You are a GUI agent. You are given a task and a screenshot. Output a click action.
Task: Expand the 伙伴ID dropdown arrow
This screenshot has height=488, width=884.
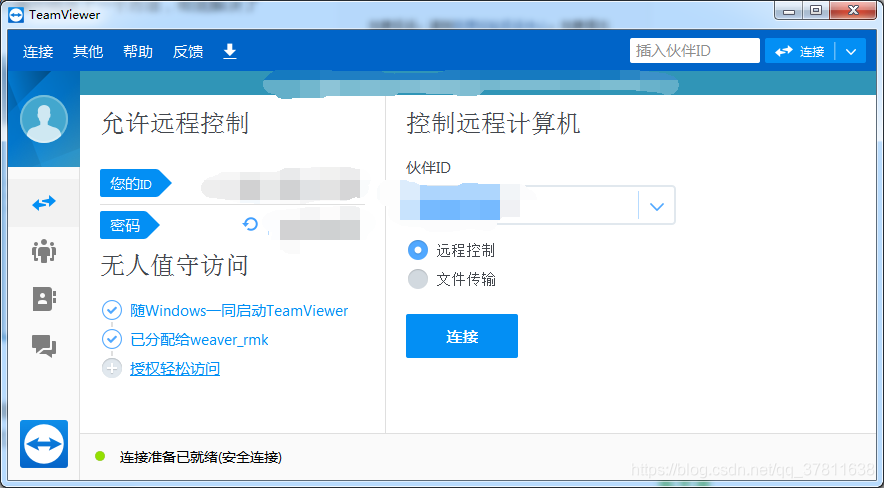656,206
